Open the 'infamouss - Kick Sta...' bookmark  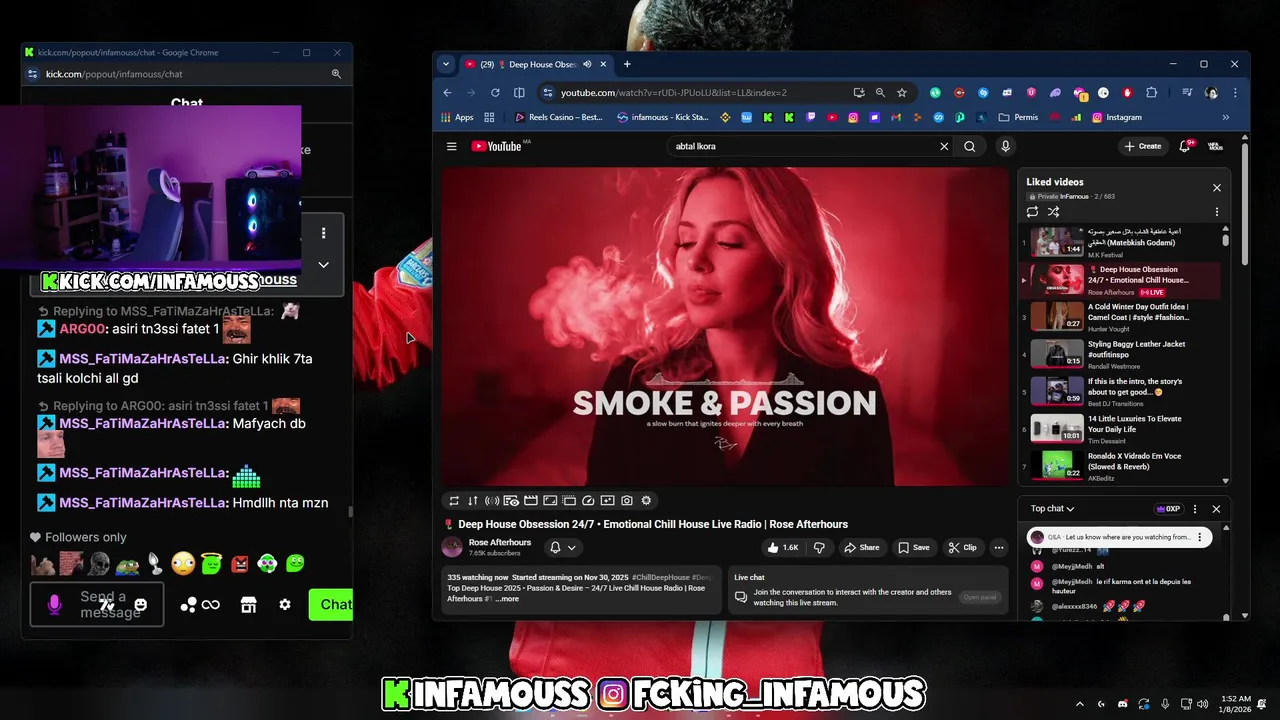click(662, 117)
